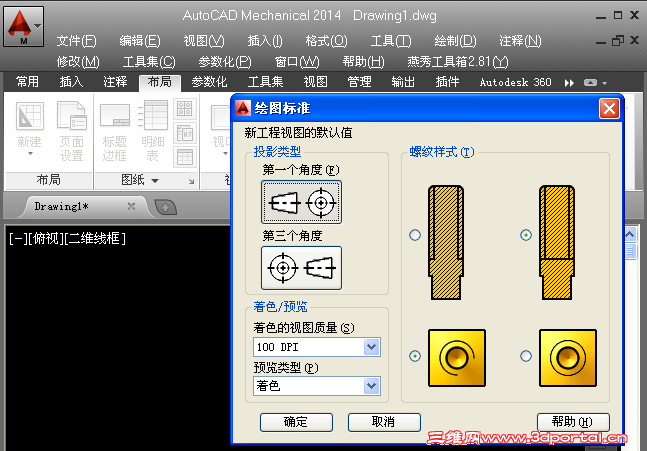Click the top right thread section thumbnail
647x451 pixels.
click(557, 243)
